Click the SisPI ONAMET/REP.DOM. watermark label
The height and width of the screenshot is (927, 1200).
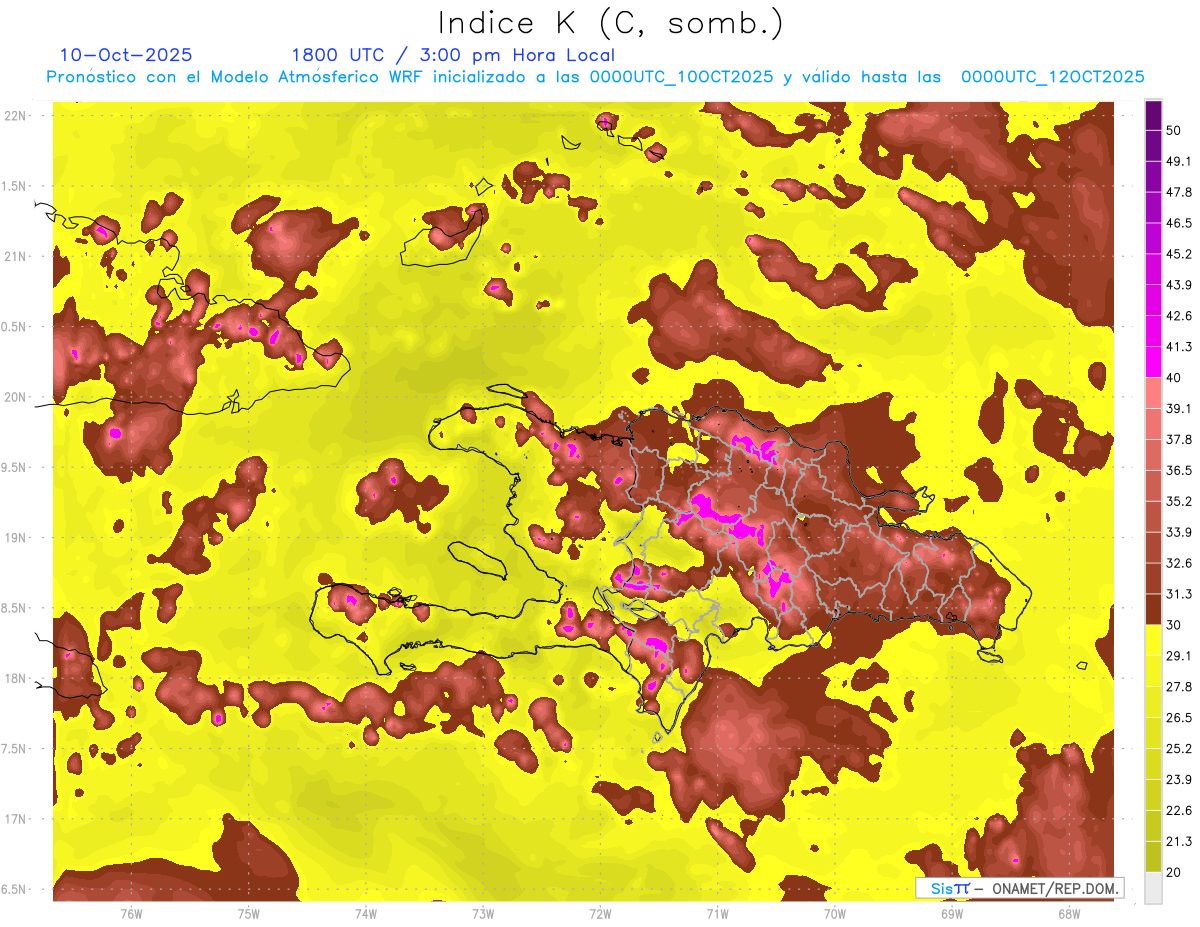point(1019,888)
